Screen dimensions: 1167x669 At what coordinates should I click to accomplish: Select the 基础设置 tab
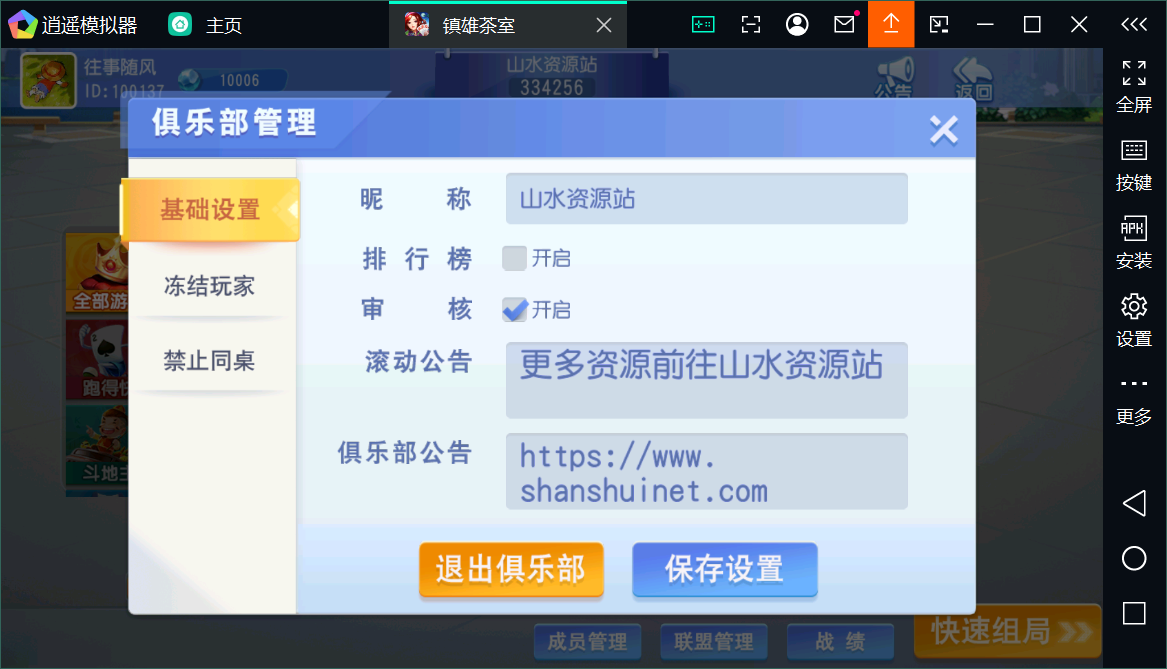pyautogui.click(x=211, y=210)
